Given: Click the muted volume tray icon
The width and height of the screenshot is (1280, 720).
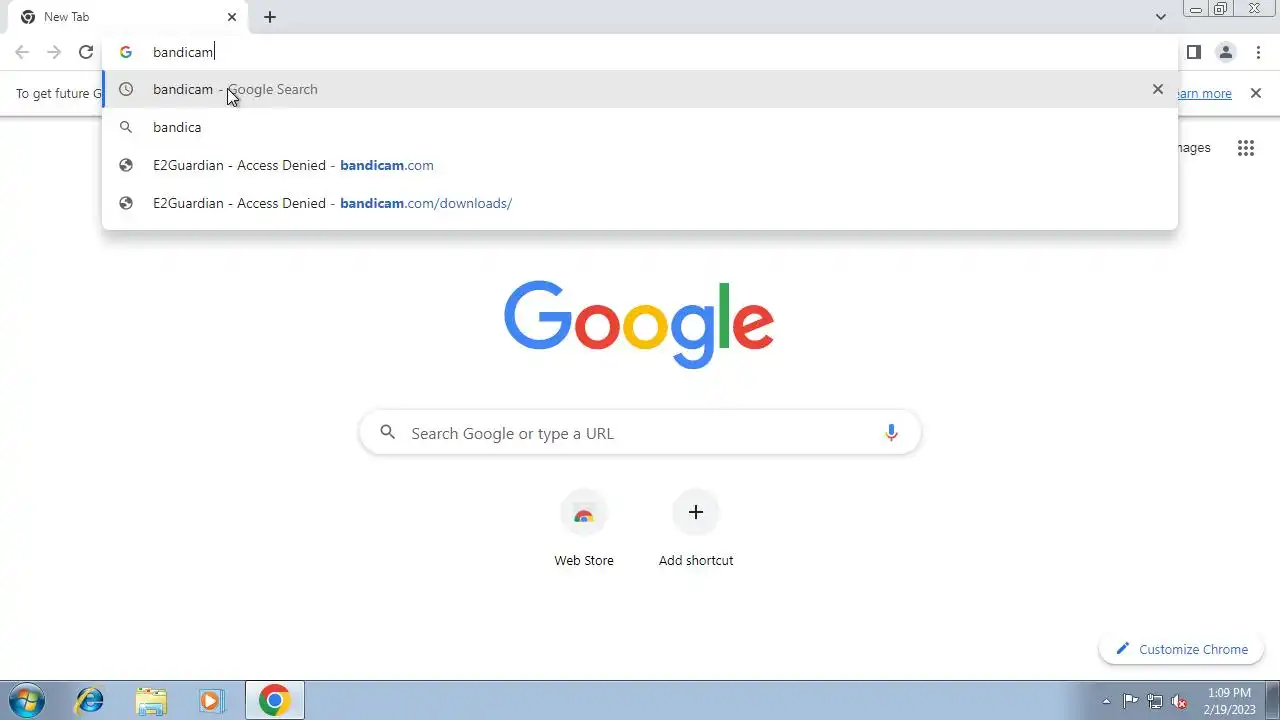Looking at the screenshot, I should (1180, 701).
